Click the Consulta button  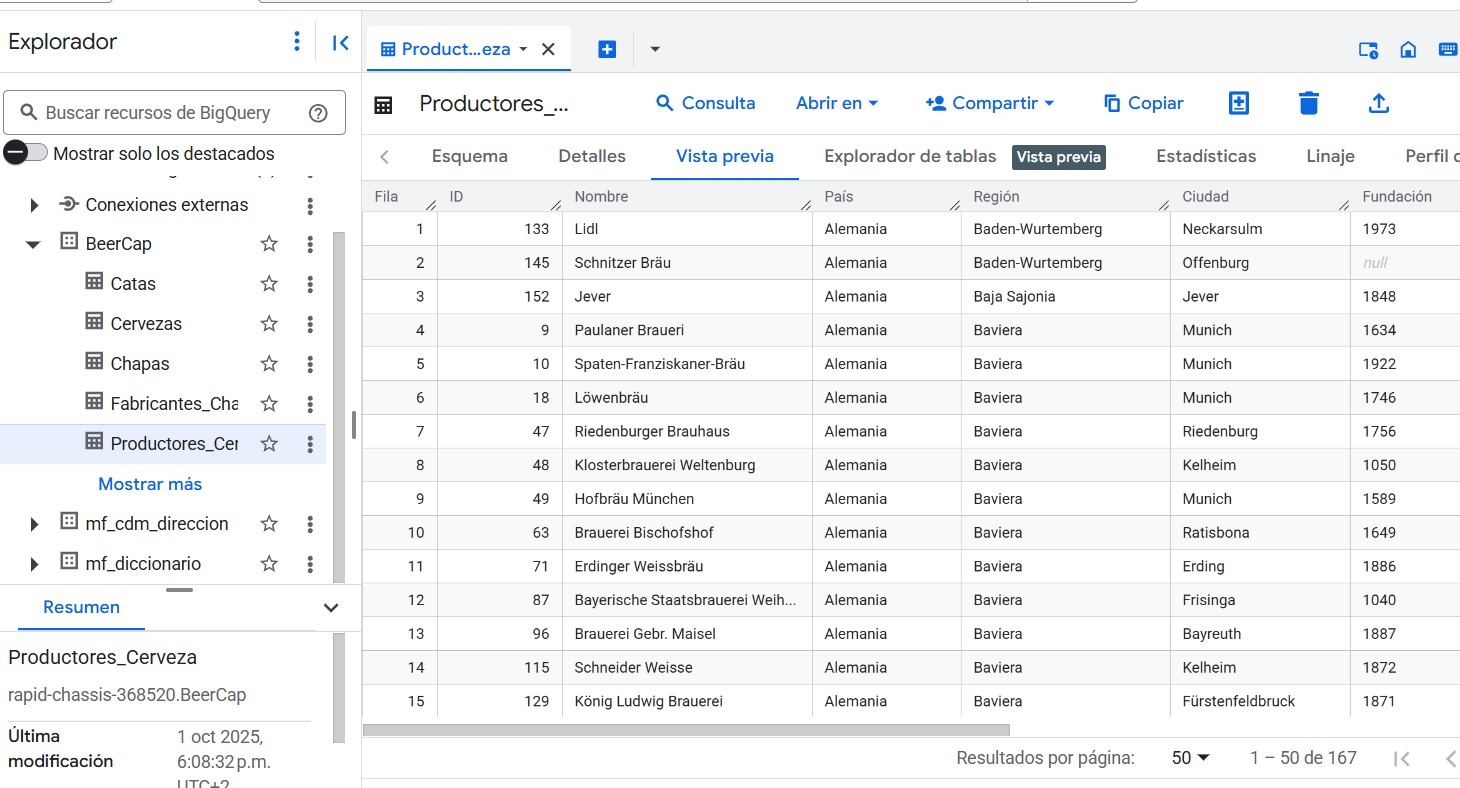click(706, 103)
